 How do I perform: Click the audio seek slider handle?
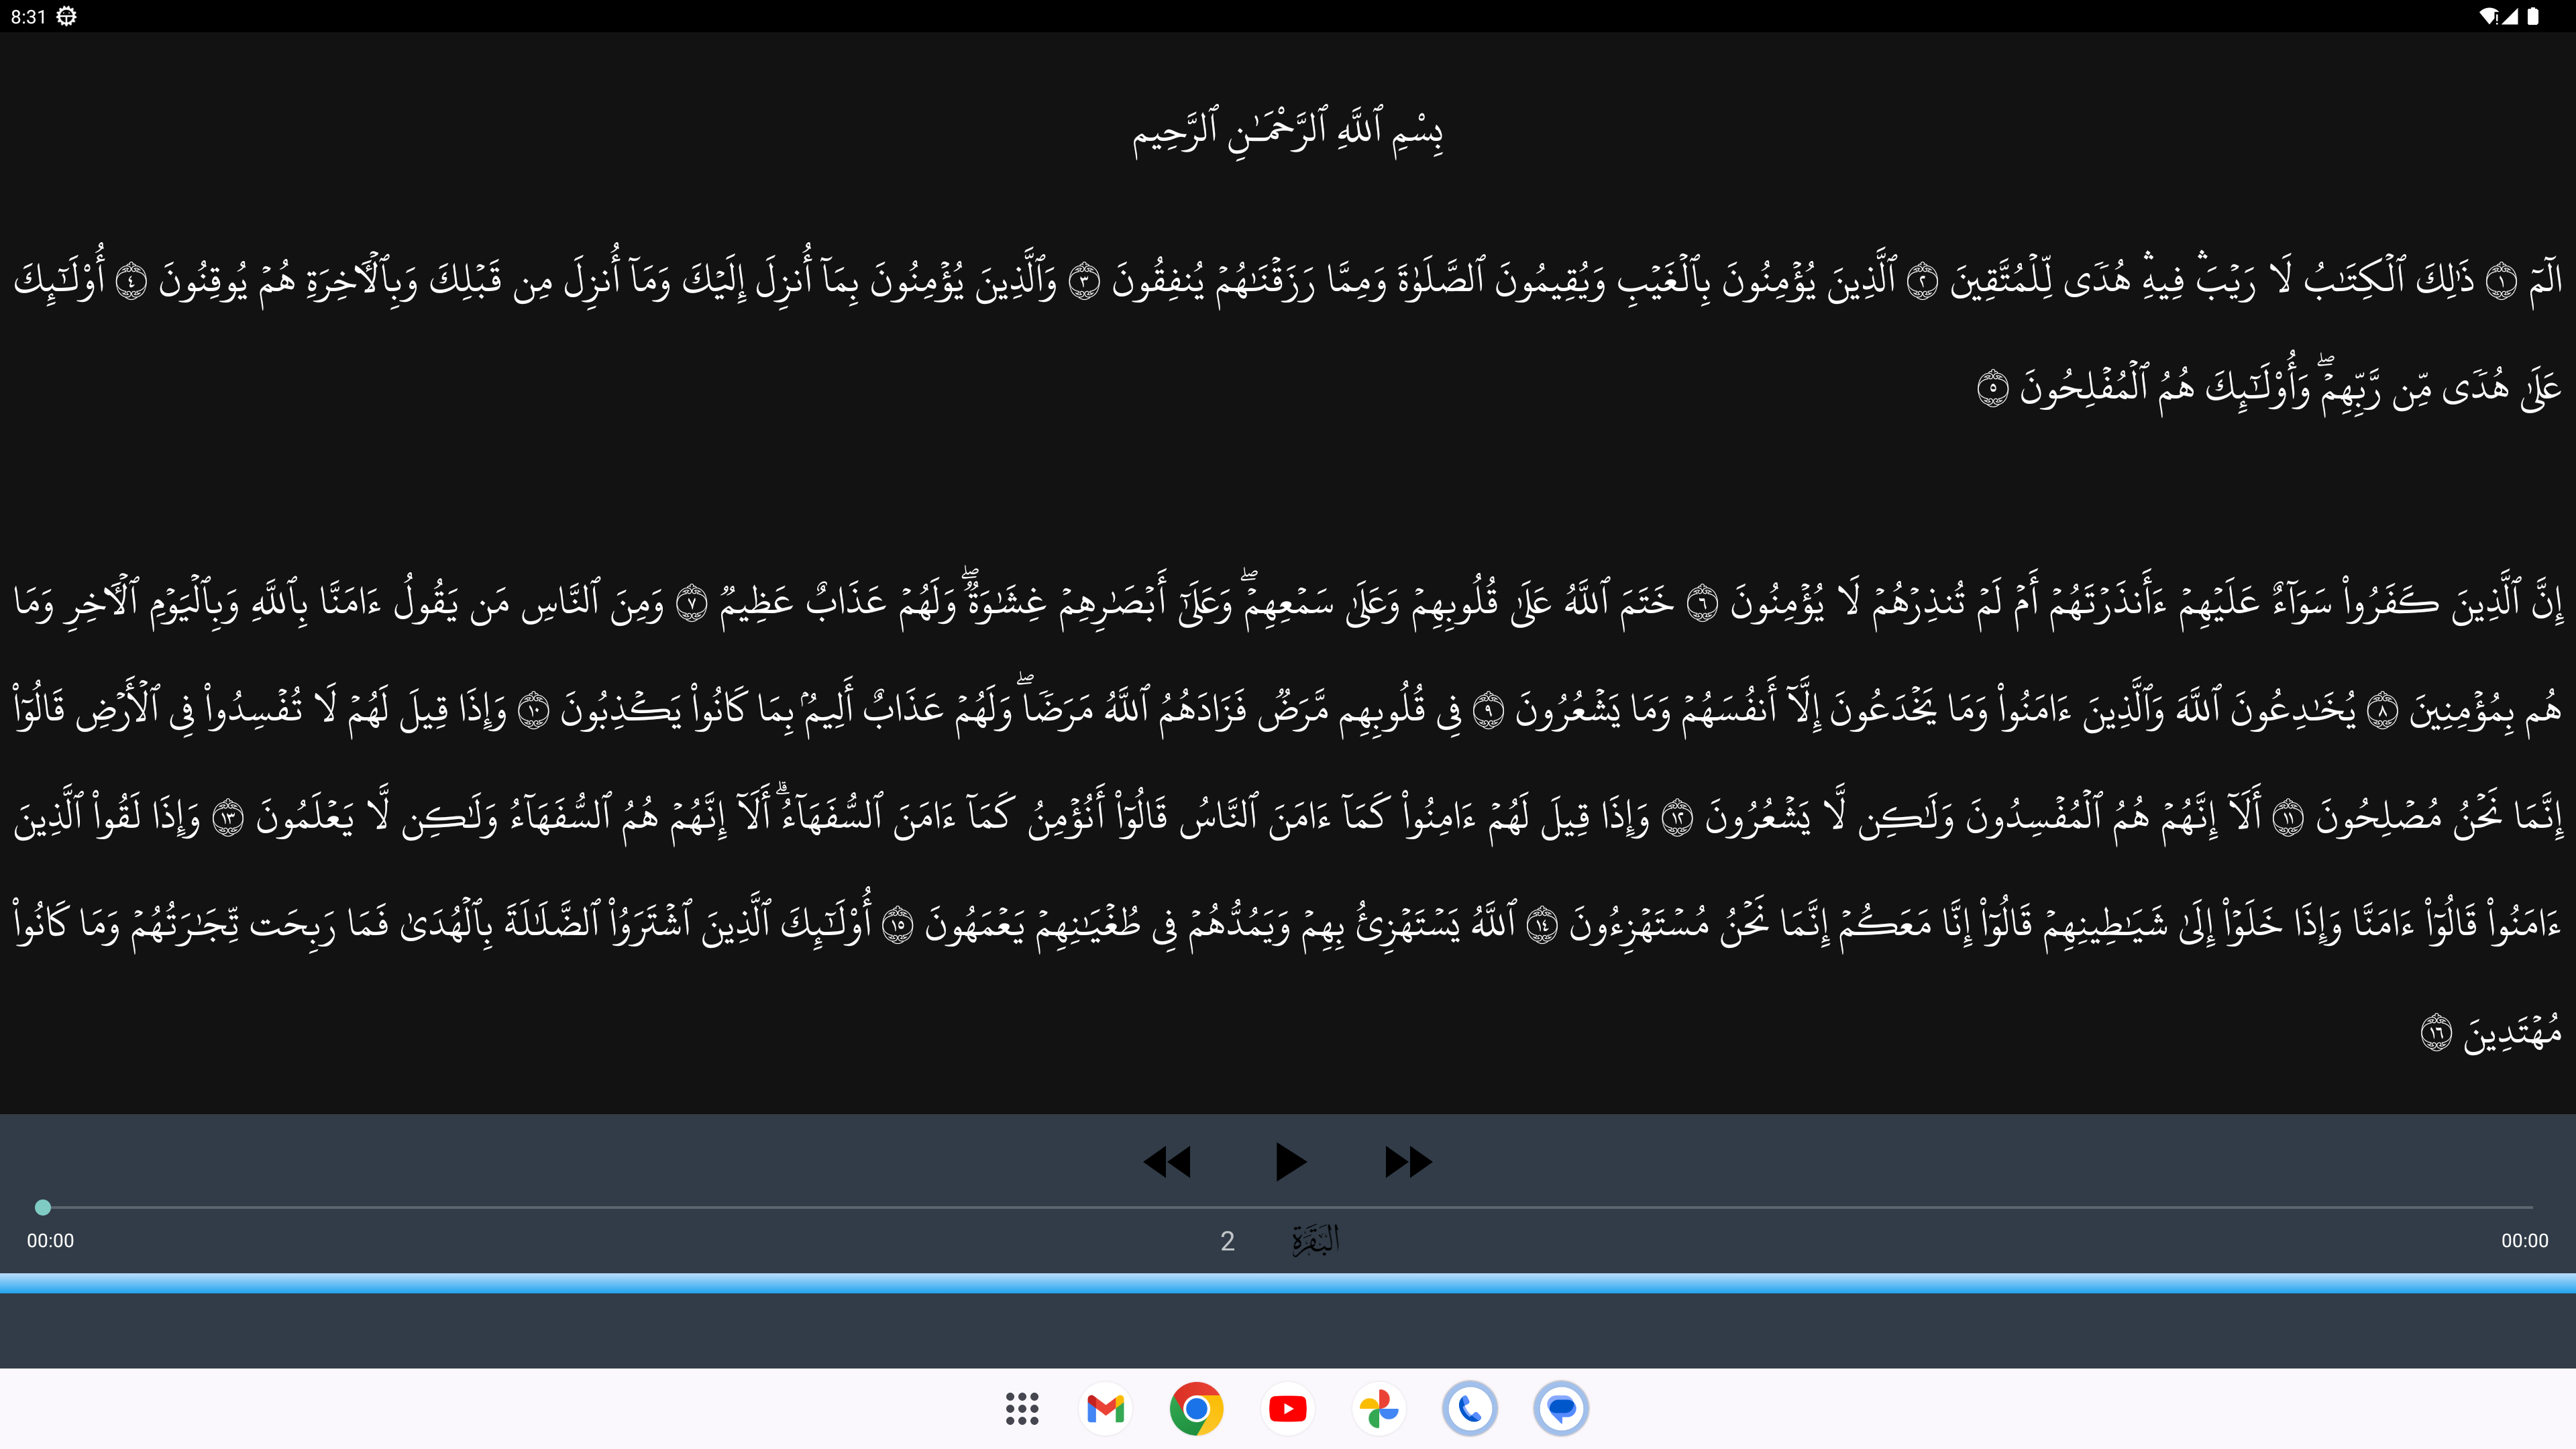(43, 1208)
